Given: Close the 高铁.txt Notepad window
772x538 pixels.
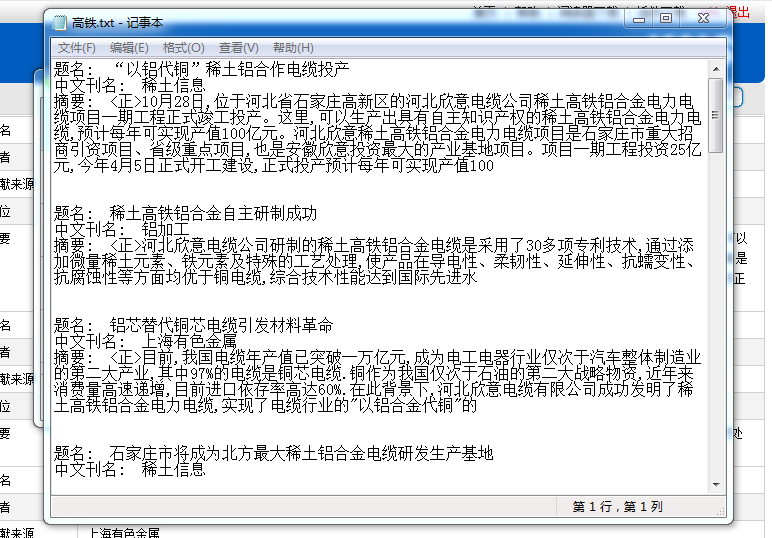Looking at the screenshot, I should pyautogui.click(x=703, y=19).
